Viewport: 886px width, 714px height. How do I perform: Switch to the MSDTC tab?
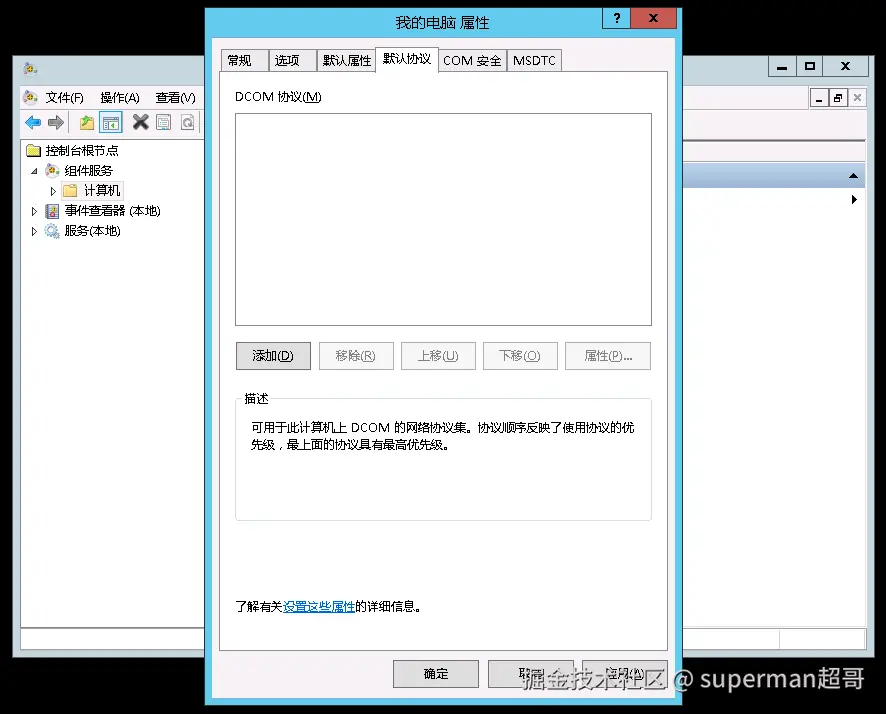coord(534,60)
